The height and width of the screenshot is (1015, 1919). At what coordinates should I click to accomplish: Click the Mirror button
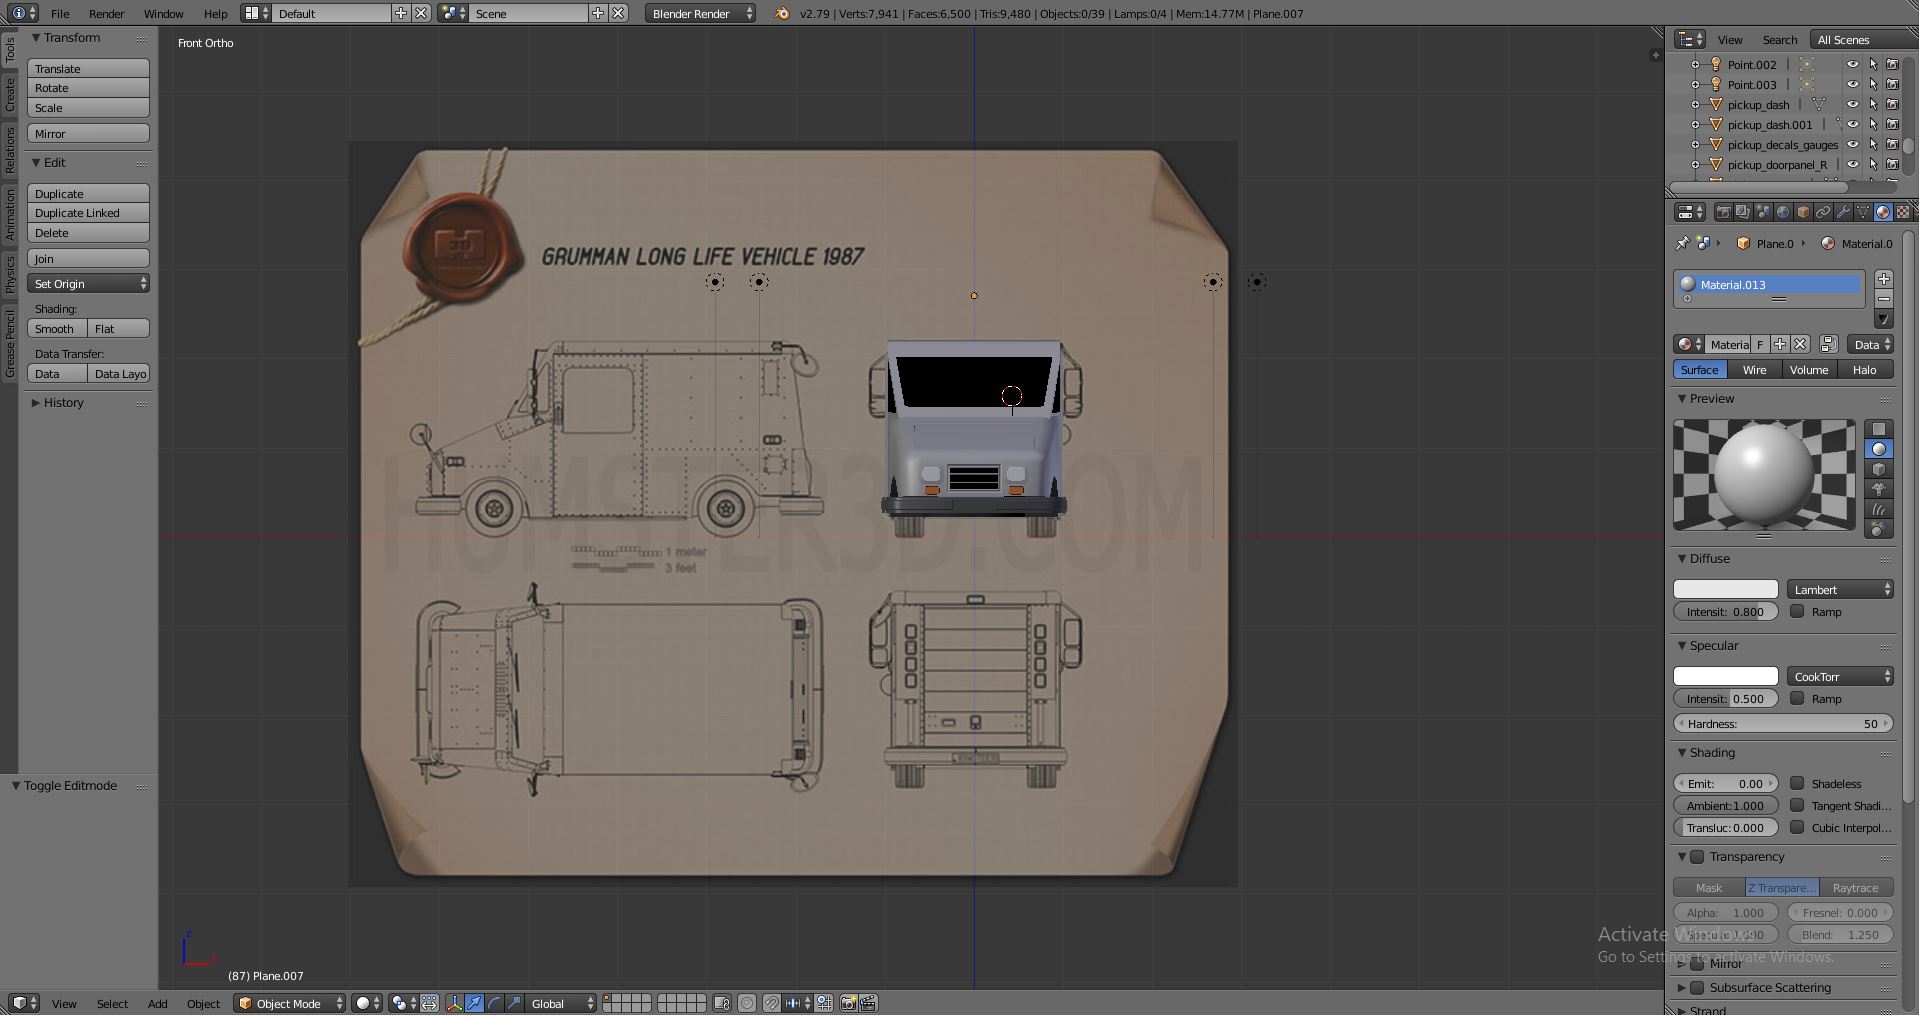pos(89,133)
